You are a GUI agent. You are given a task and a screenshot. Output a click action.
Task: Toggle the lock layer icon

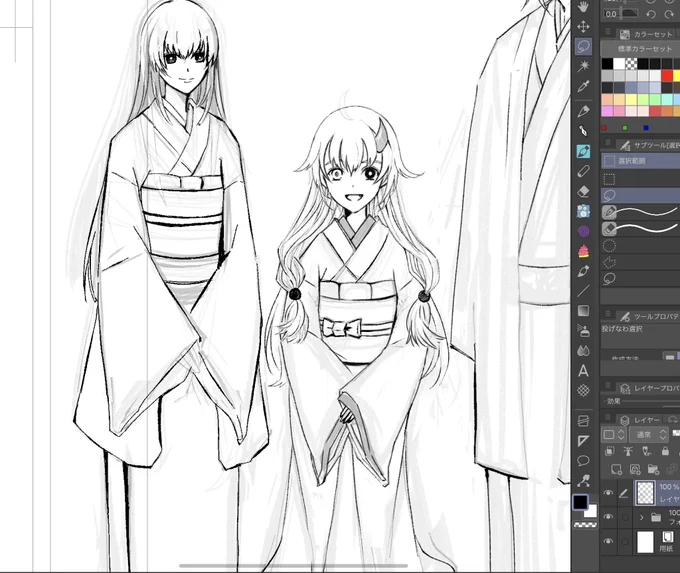[x=665, y=452]
